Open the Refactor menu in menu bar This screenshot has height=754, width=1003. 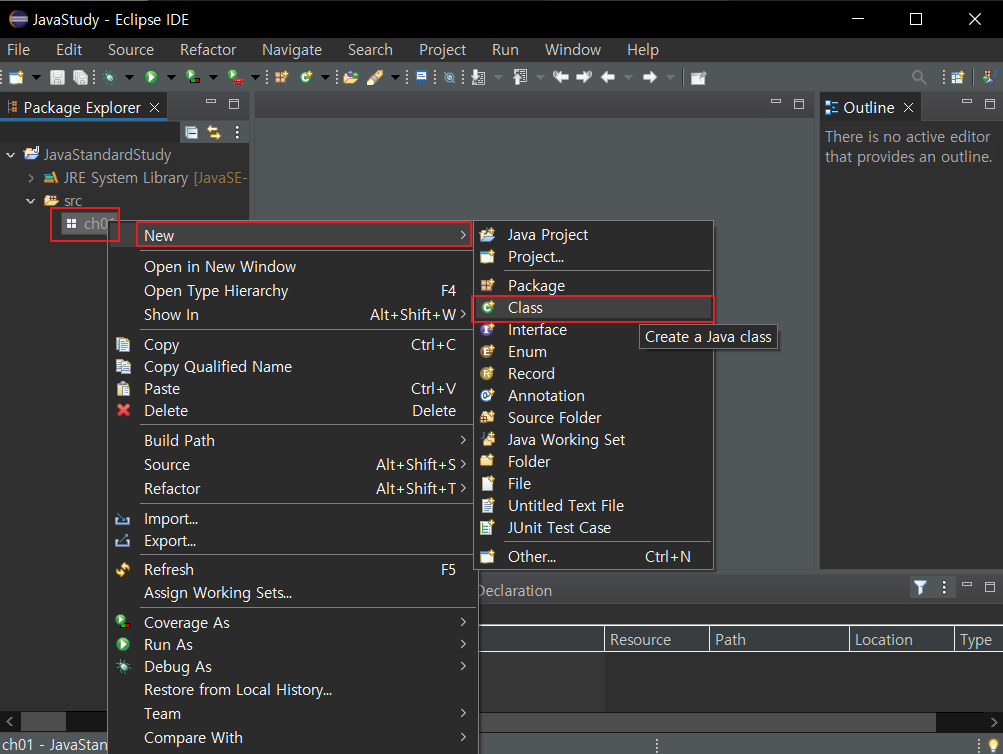pos(208,50)
